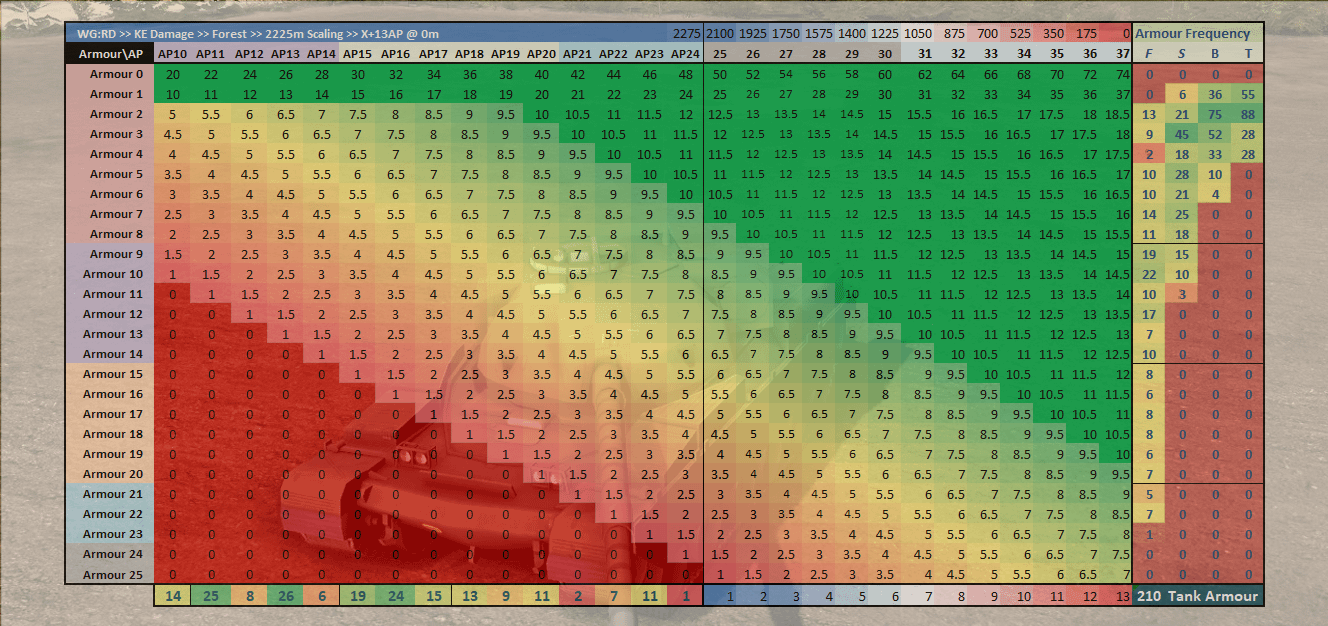Select the frequency cell showing 75

click(x=1215, y=114)
